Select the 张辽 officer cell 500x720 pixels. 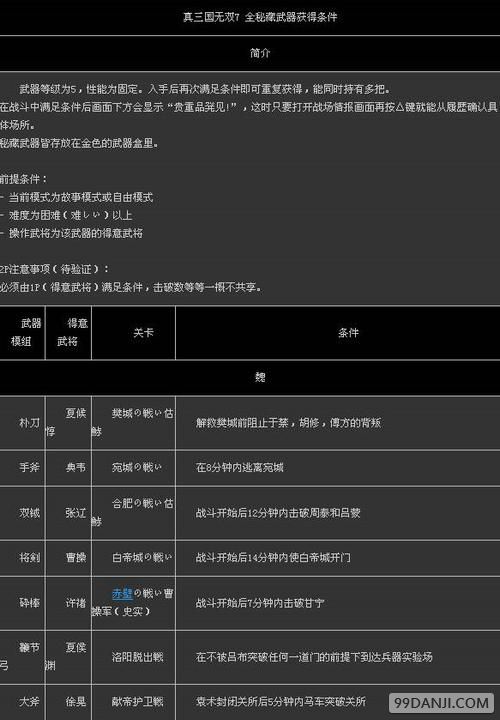point(68,513)
